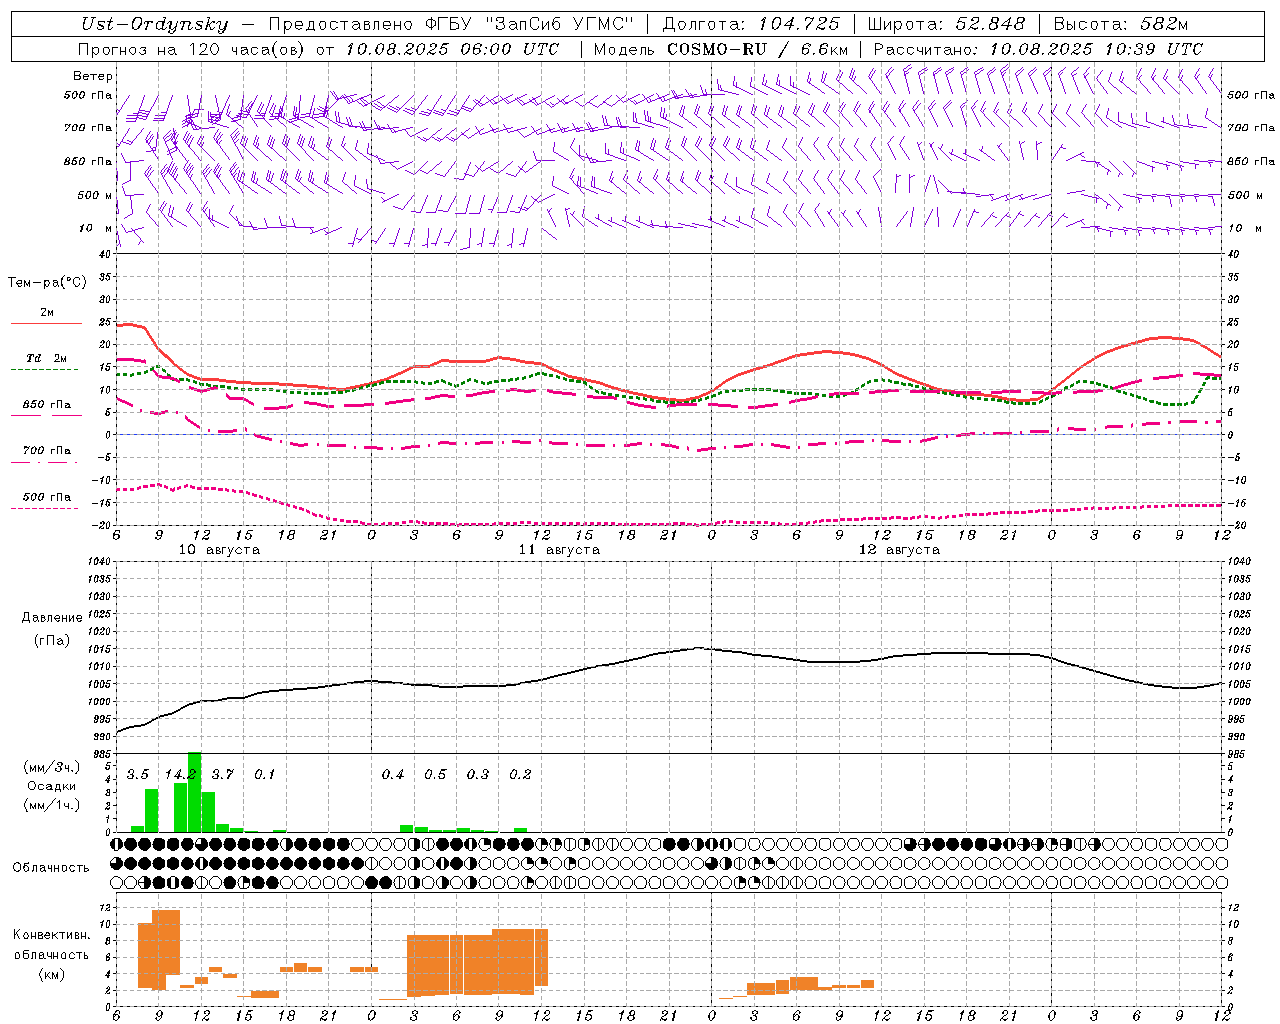Click the 3-hour precipitation value "0.1"

264,774
